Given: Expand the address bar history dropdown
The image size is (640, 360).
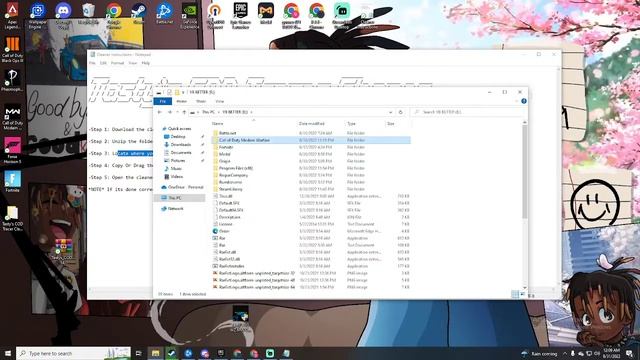Looking at the screenshot, I should coord(391,112).
